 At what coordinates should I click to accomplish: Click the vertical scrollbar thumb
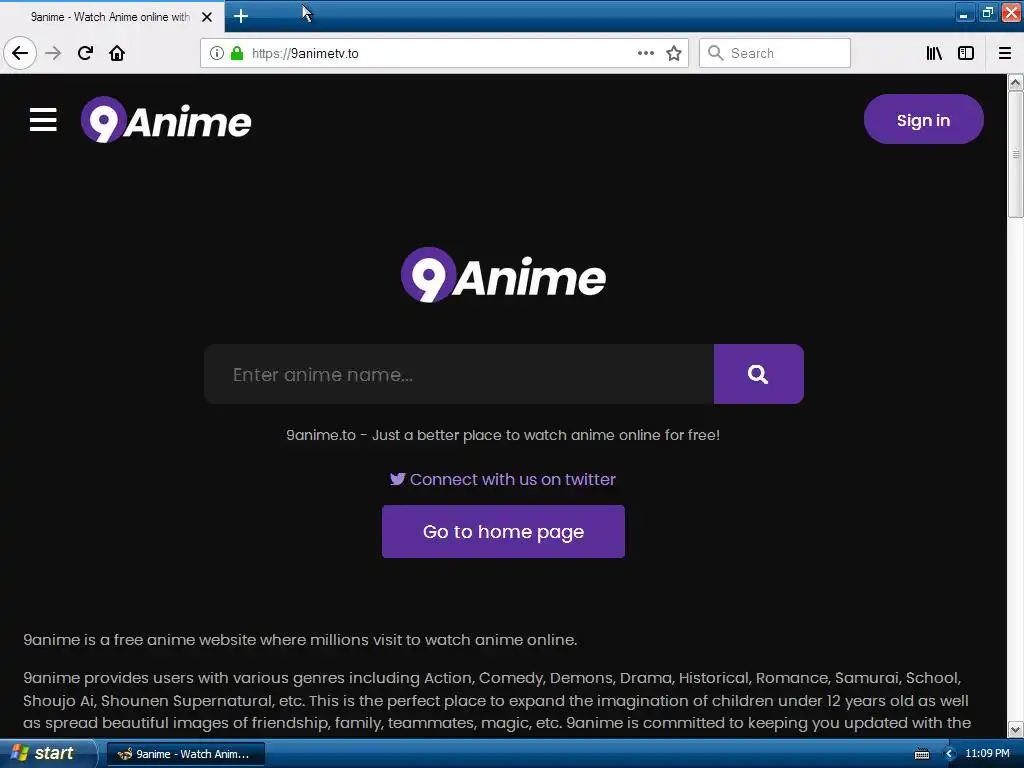1015,154
